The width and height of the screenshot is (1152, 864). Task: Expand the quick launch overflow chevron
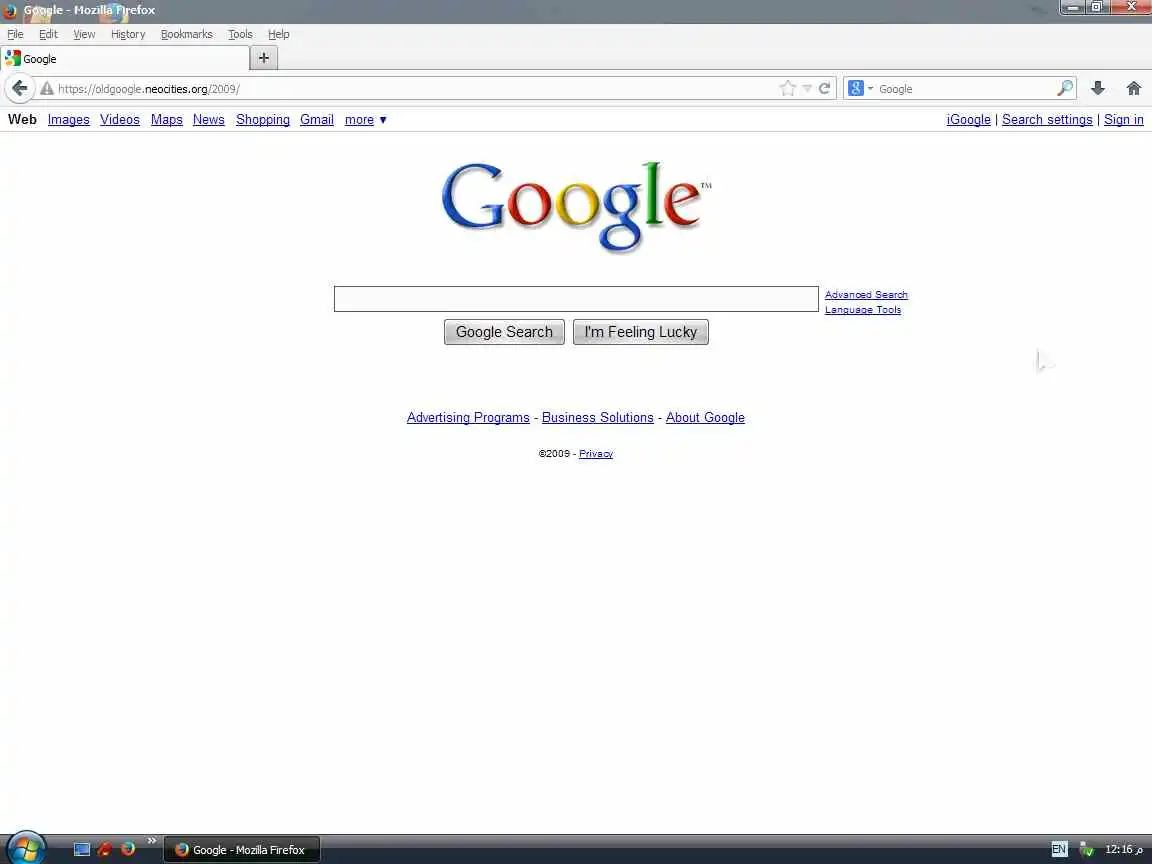(x=151, y=840)
